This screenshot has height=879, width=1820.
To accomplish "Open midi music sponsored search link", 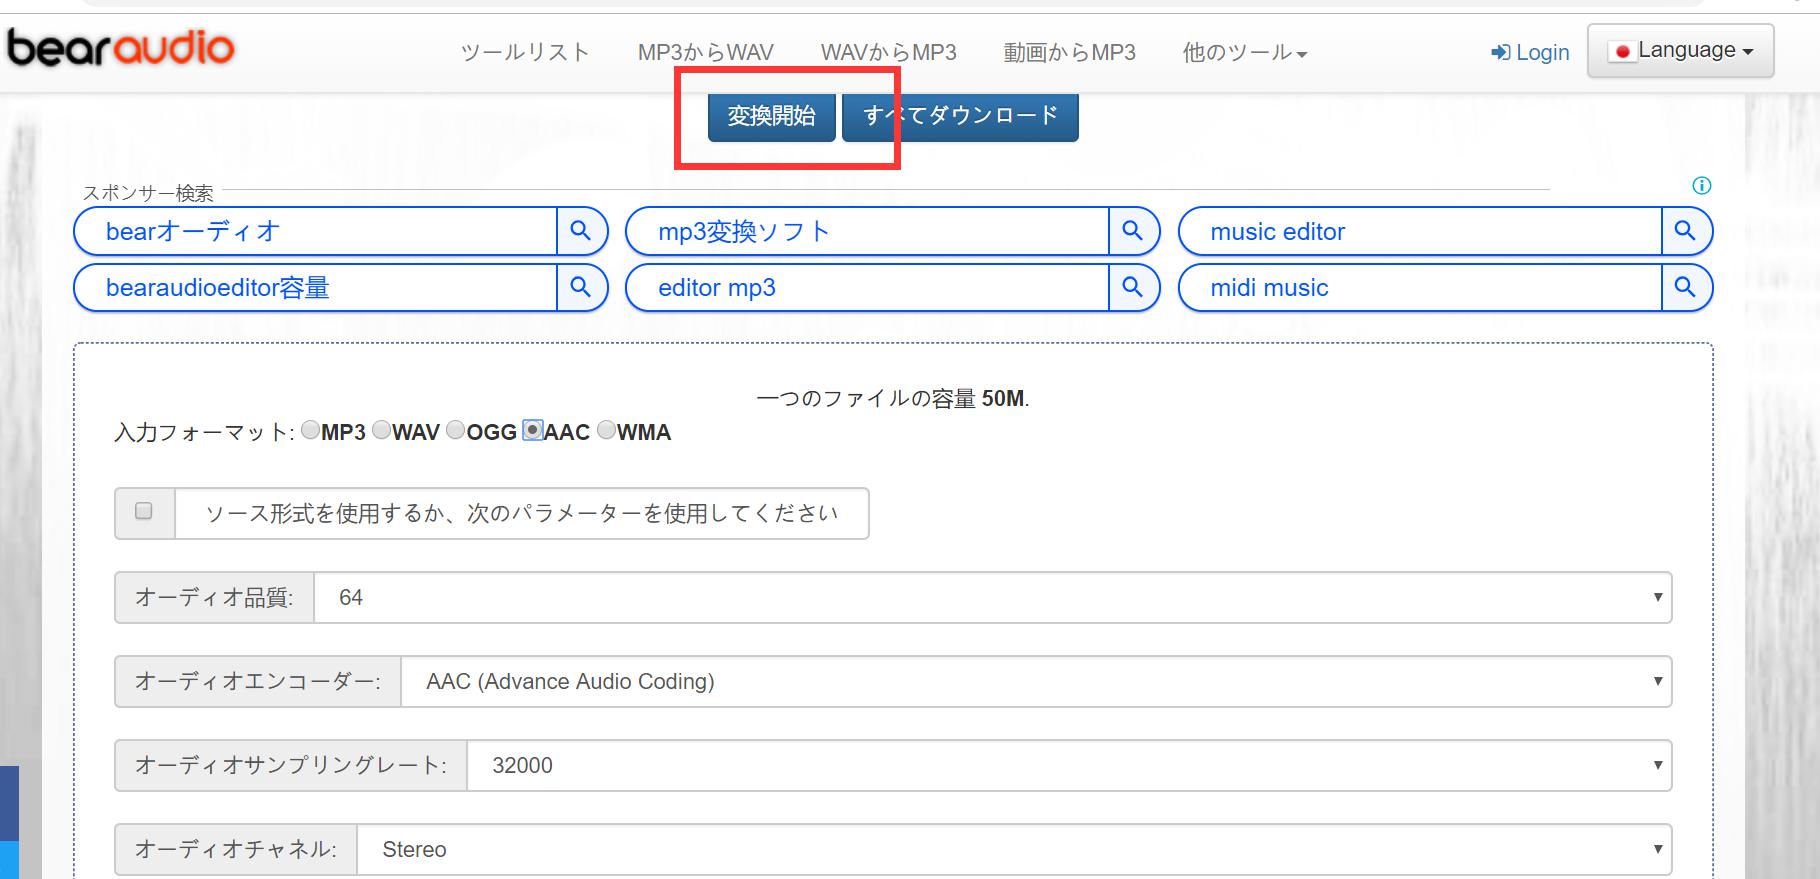I will (x=1420, y=287).
